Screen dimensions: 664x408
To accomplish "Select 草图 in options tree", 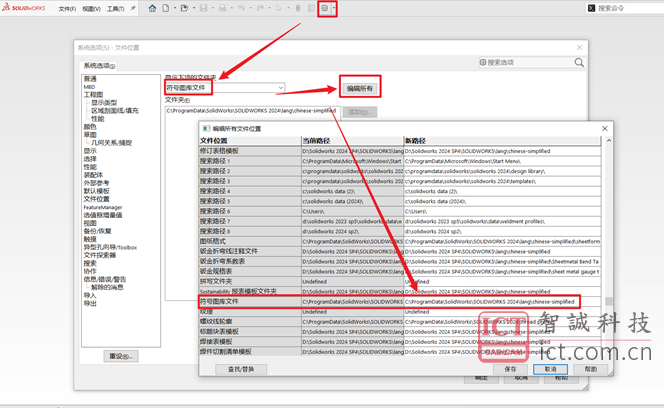I will click(x=90, y=135).
